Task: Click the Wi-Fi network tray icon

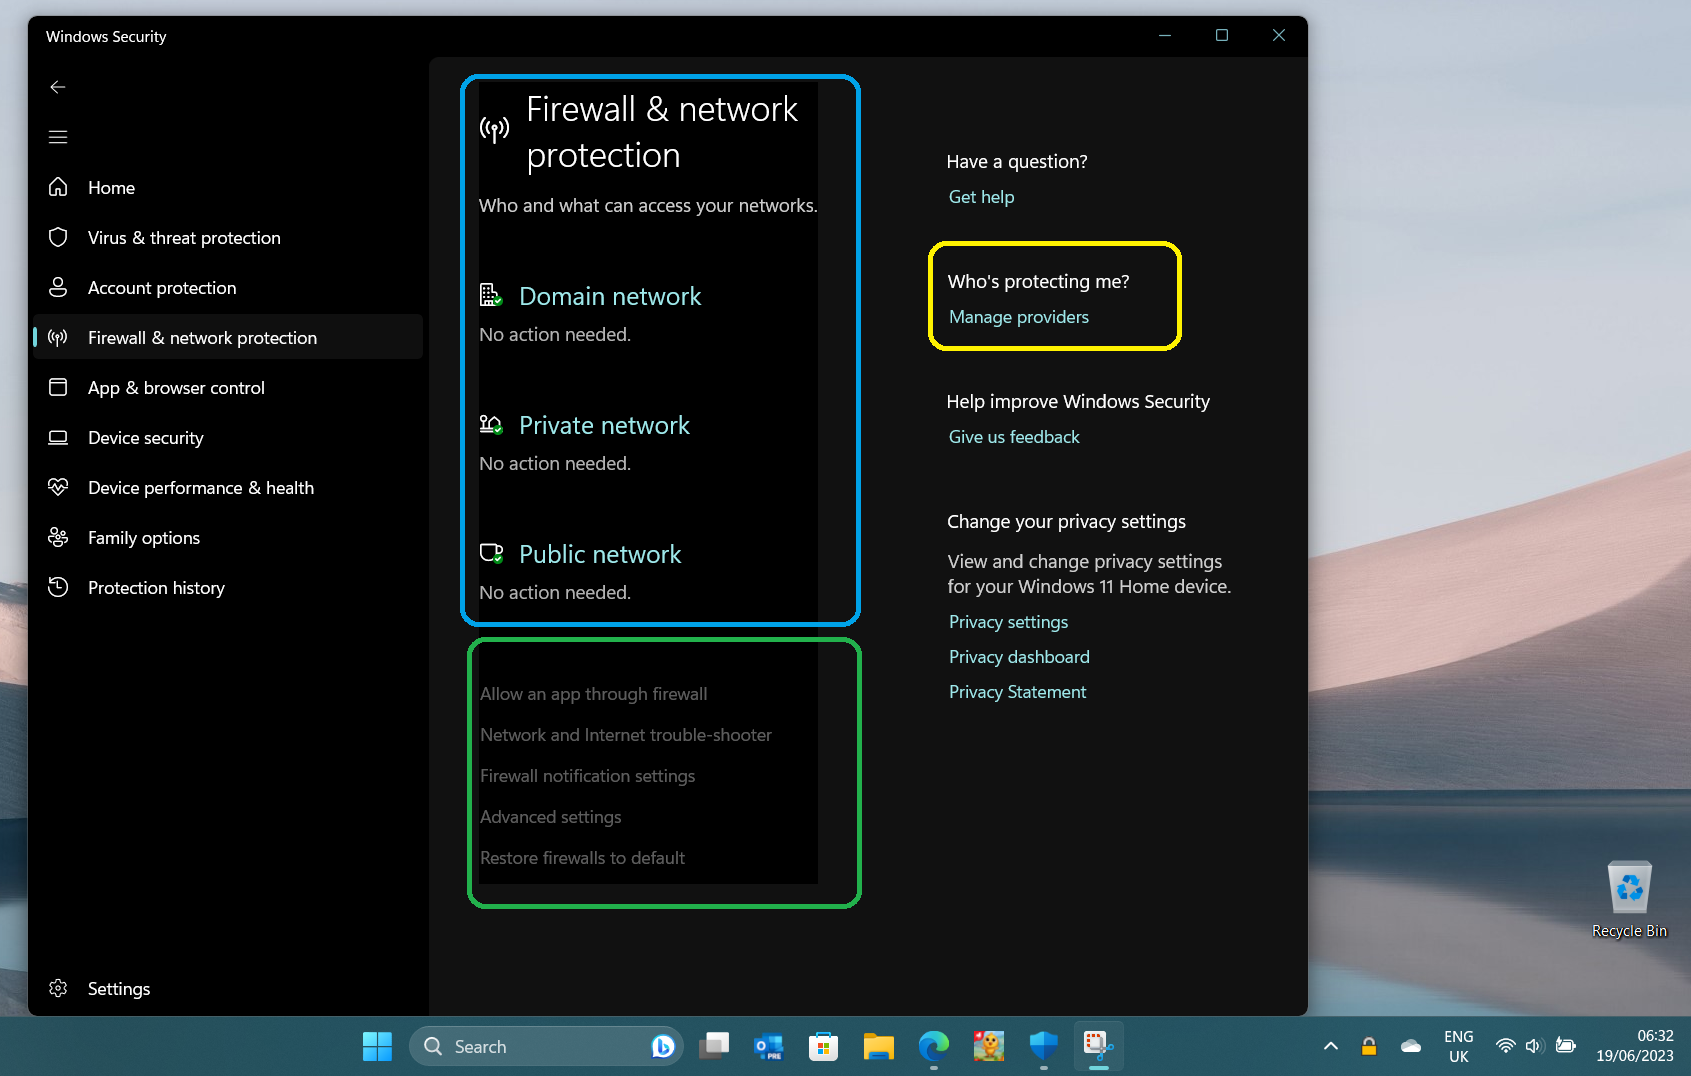Action: 1505,1046
